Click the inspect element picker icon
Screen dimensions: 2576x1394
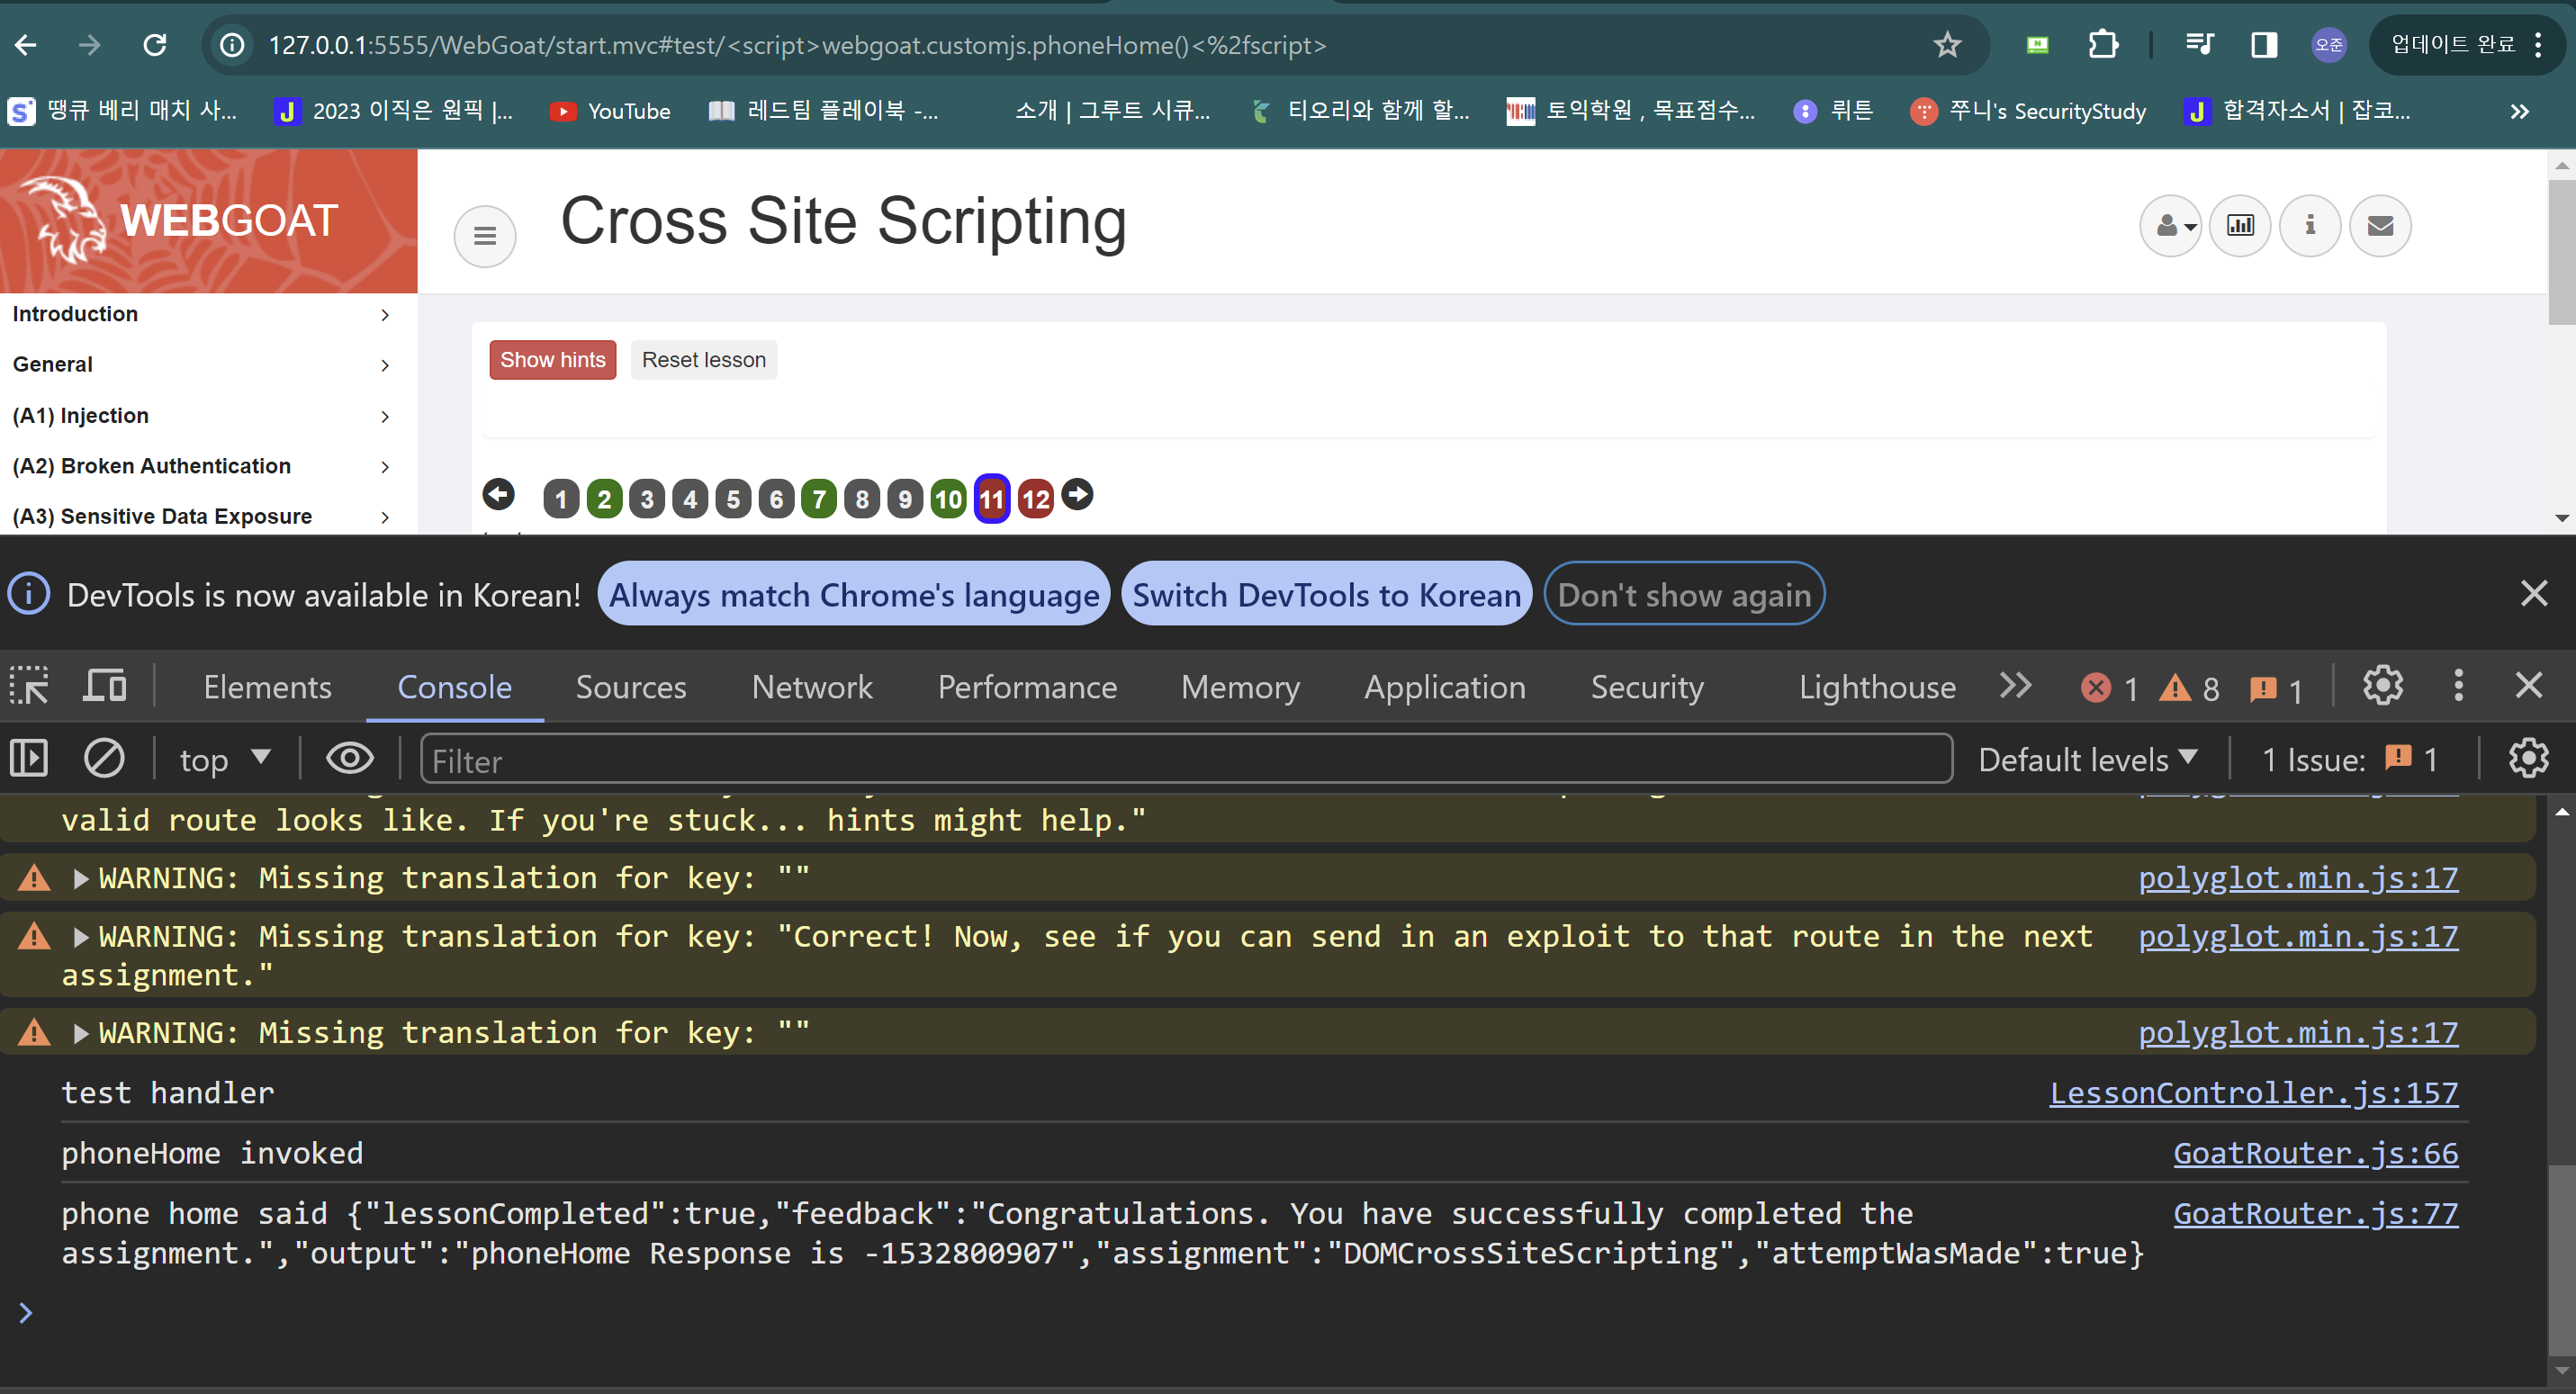coord(29,687)
